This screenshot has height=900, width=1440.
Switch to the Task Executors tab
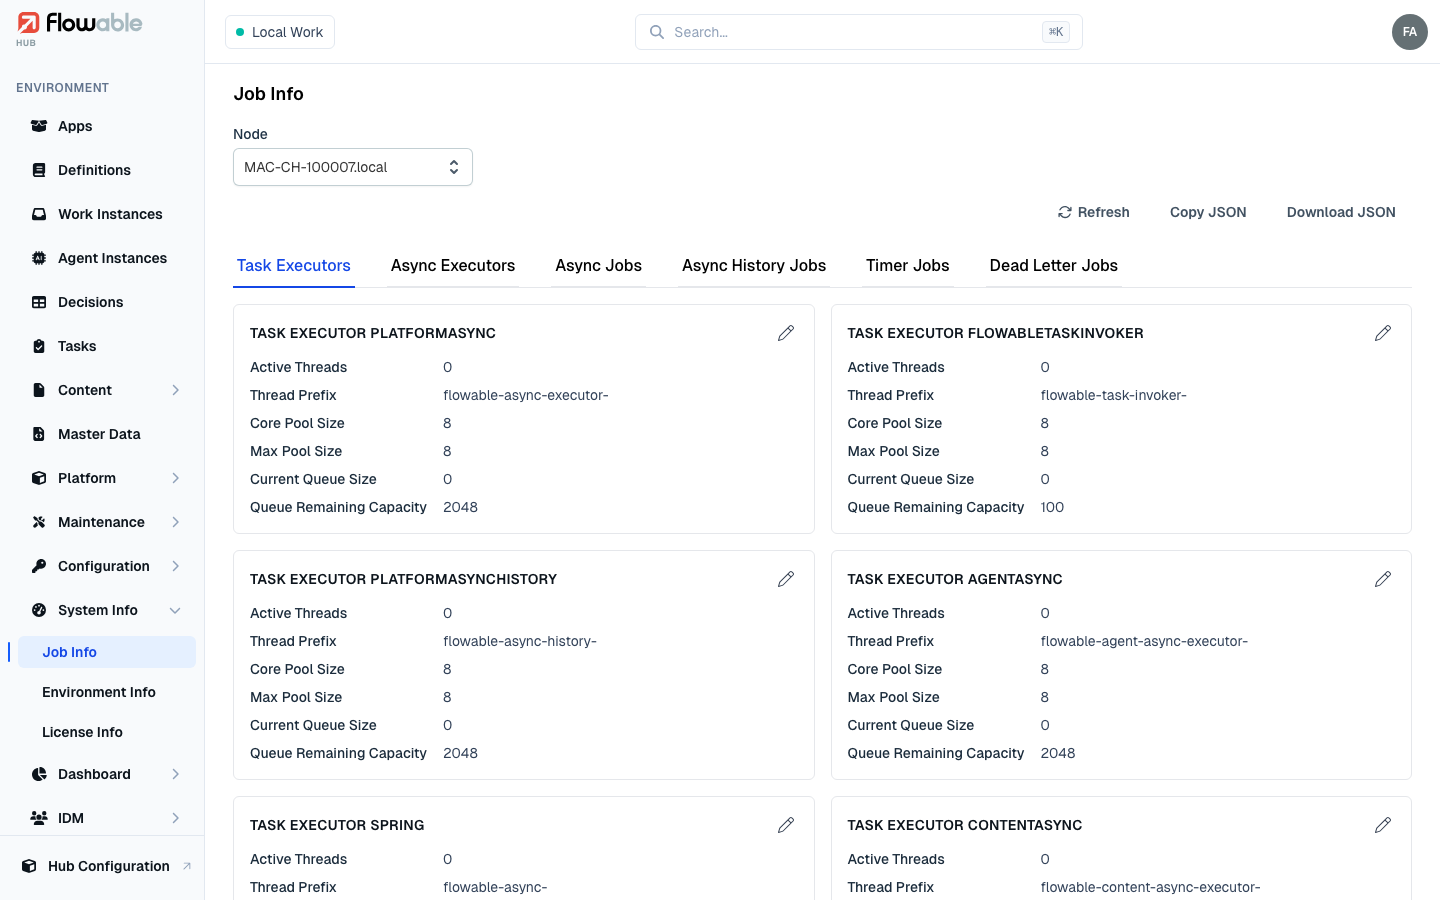[294, 265]
